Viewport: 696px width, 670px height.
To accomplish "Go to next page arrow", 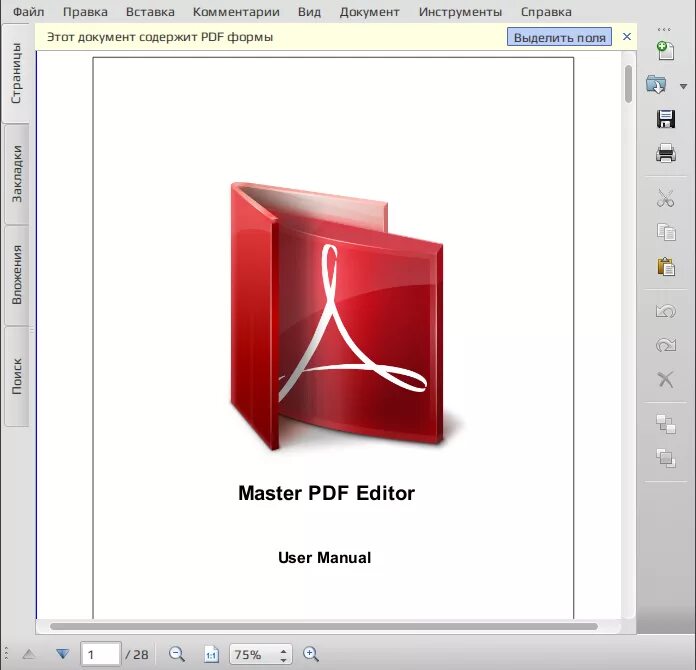I will click(x=63, y=654).
